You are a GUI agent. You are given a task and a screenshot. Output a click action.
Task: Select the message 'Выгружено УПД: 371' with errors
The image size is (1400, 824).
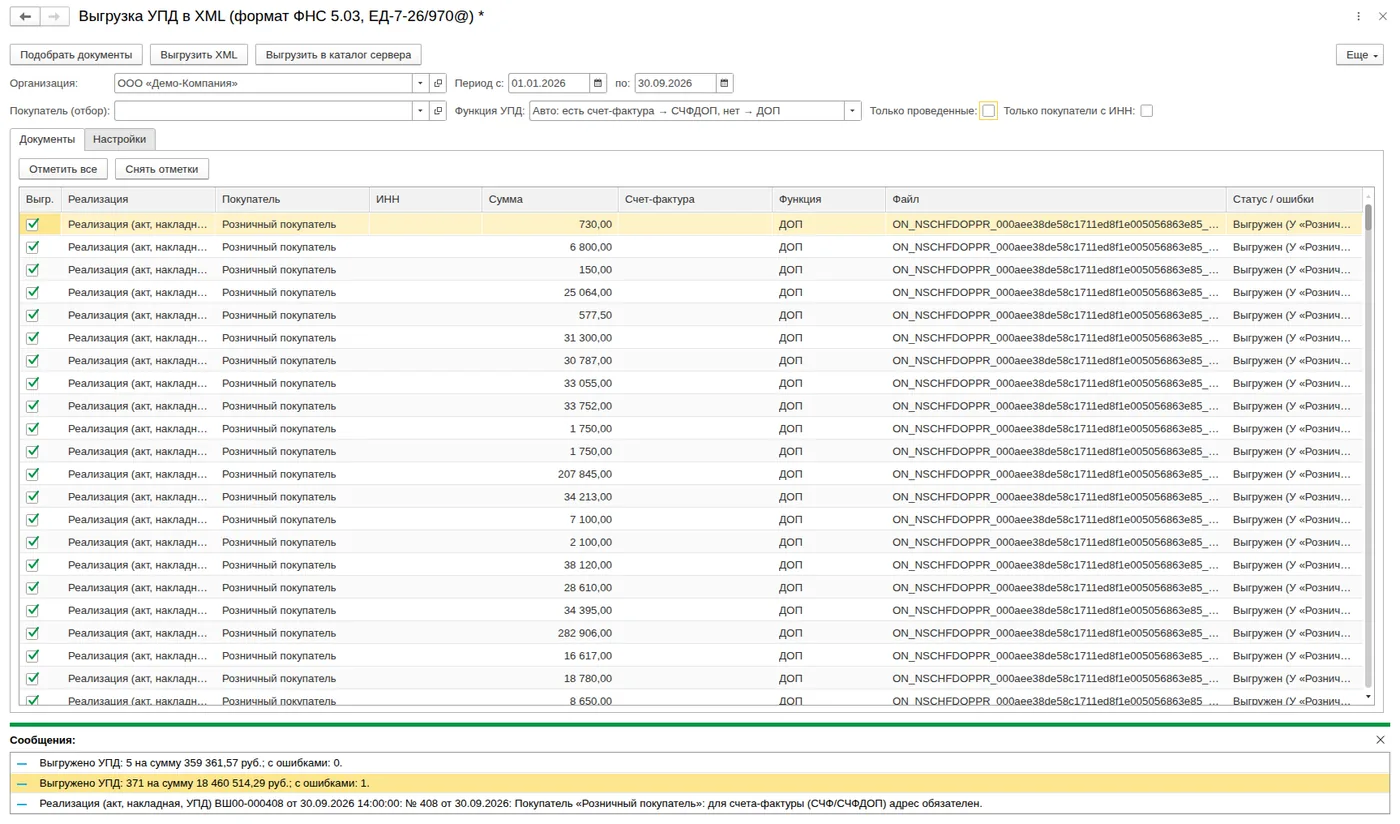click(700, 783)
